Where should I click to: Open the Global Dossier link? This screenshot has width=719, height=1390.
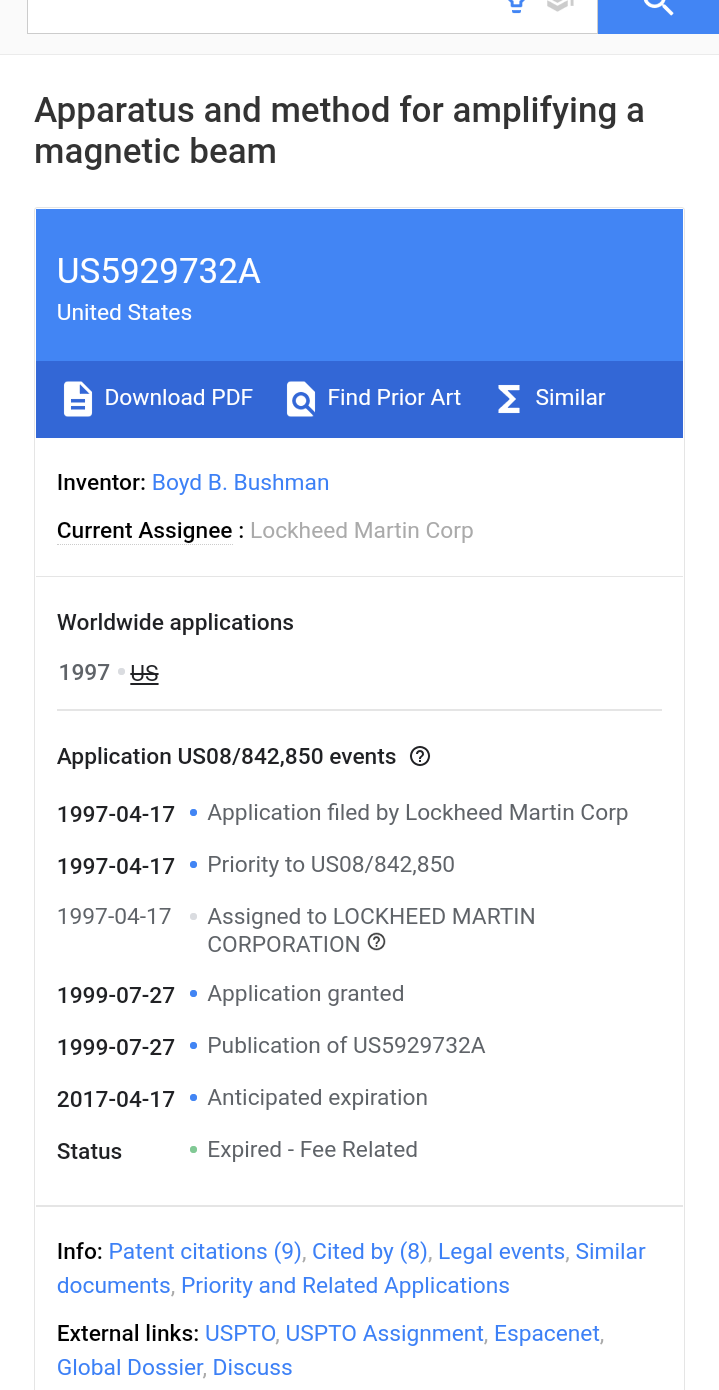coord(130,1367)
